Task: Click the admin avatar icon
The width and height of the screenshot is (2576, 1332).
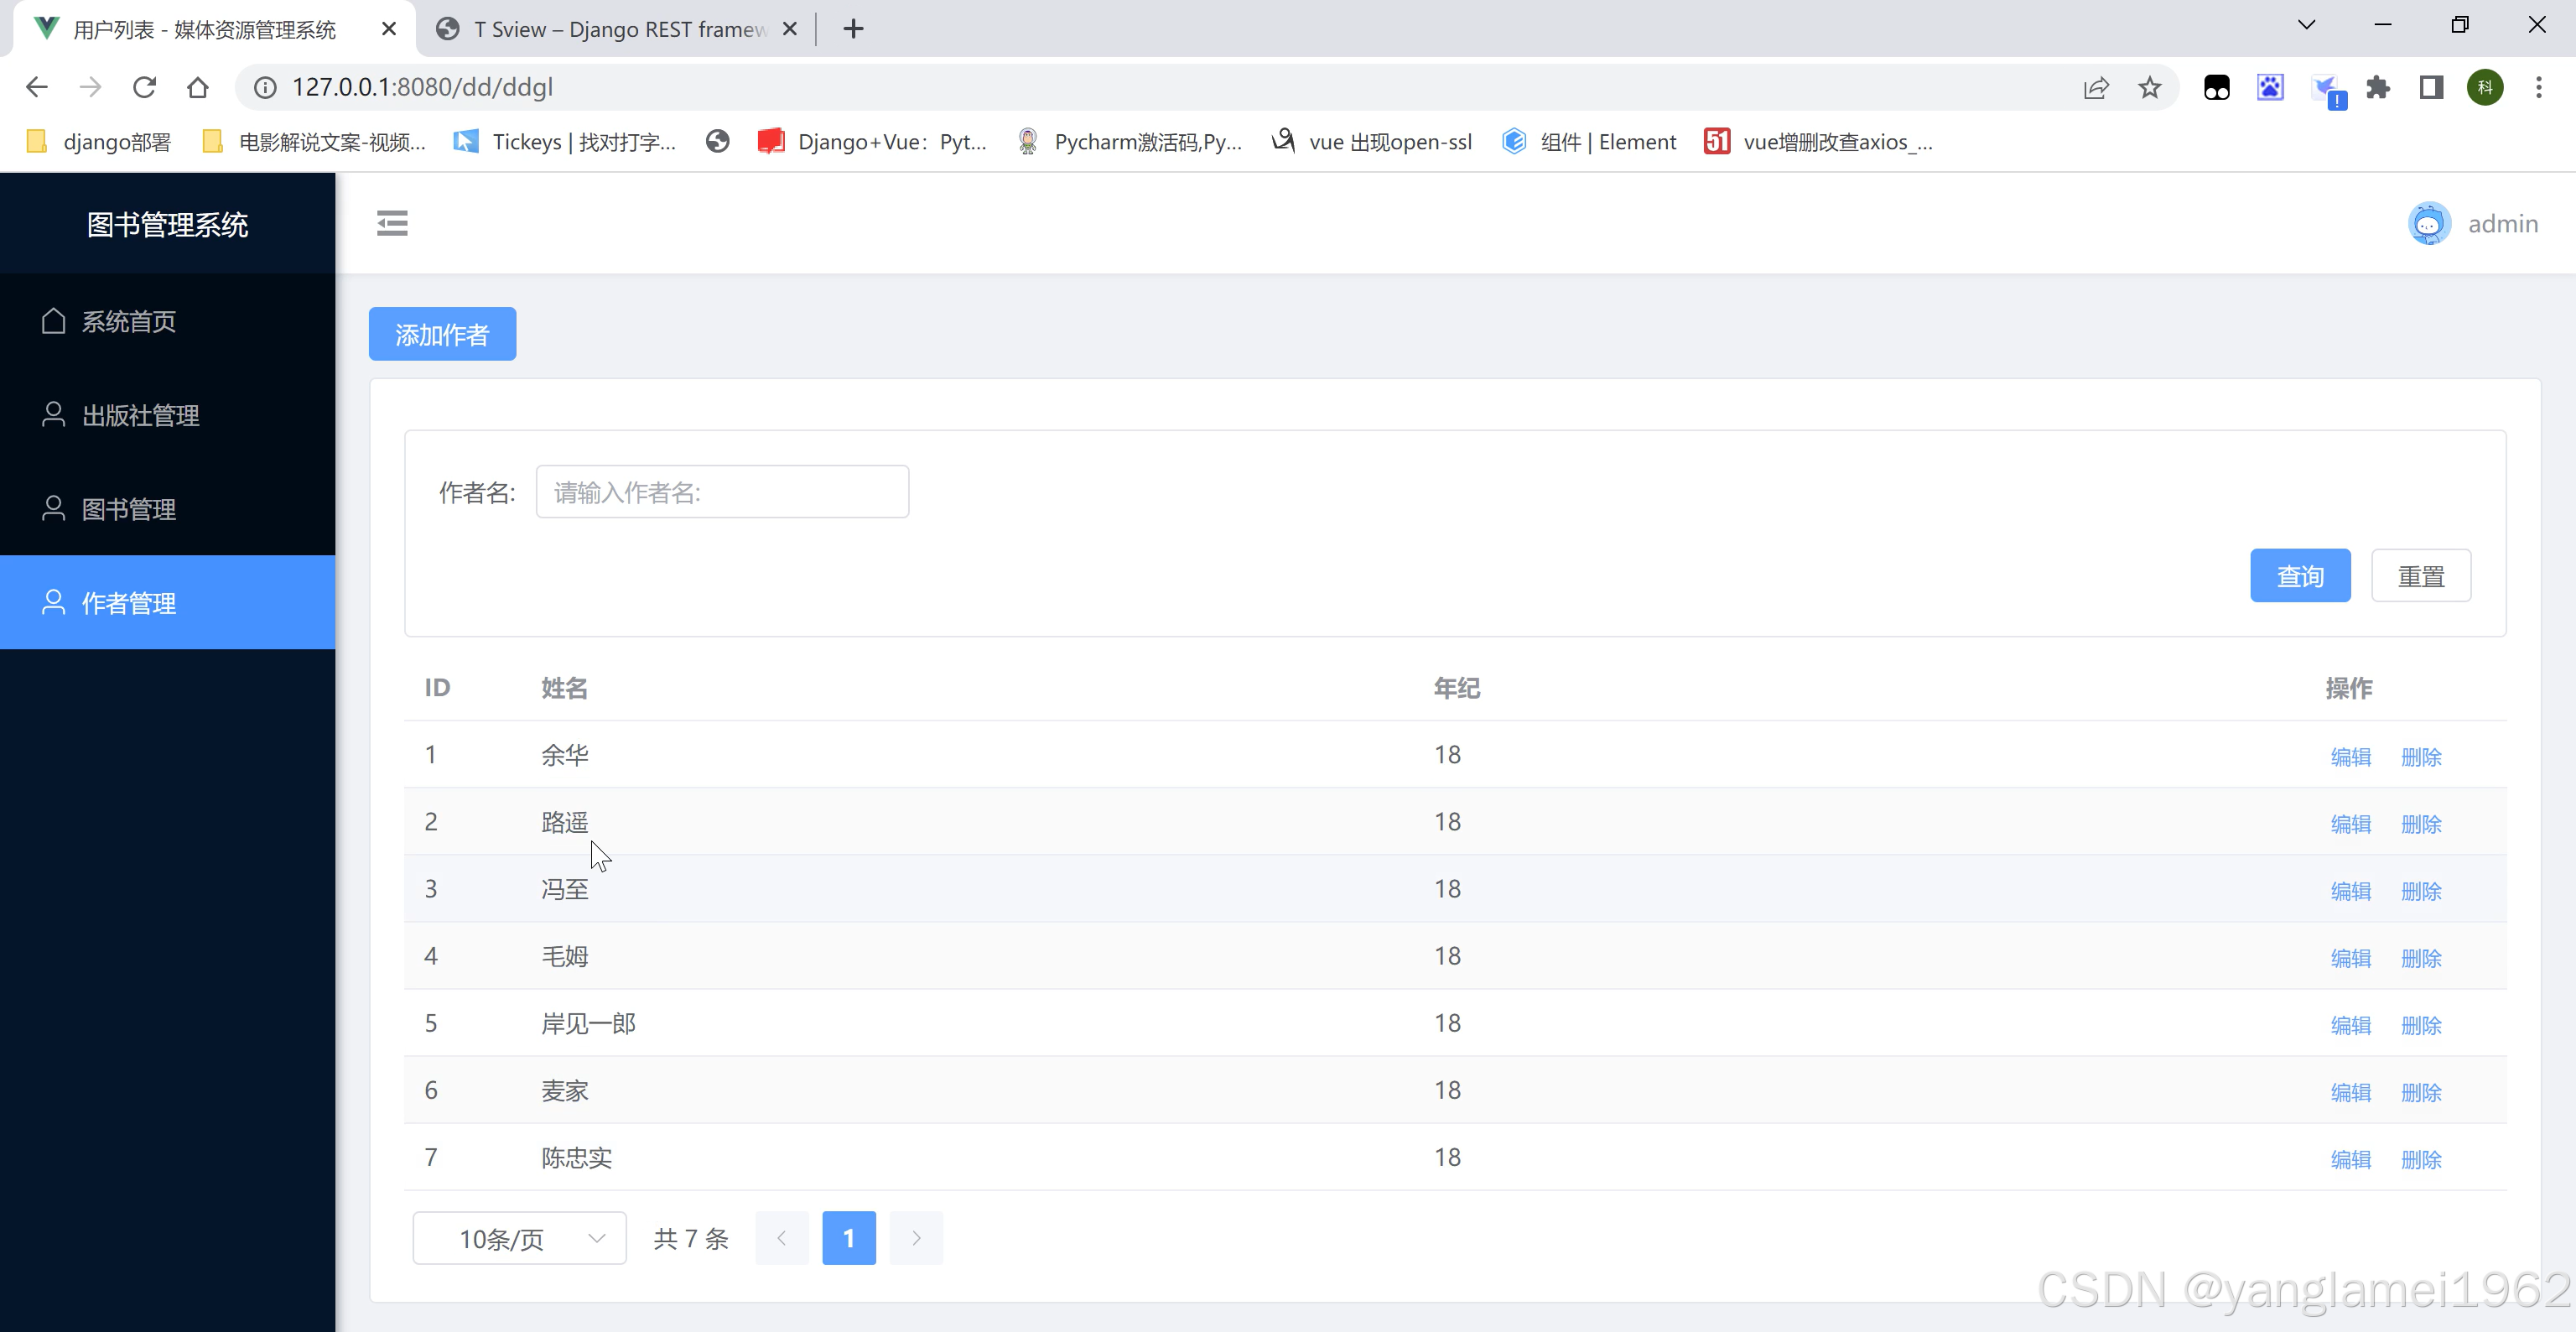Action: (x=2430, y=222)
